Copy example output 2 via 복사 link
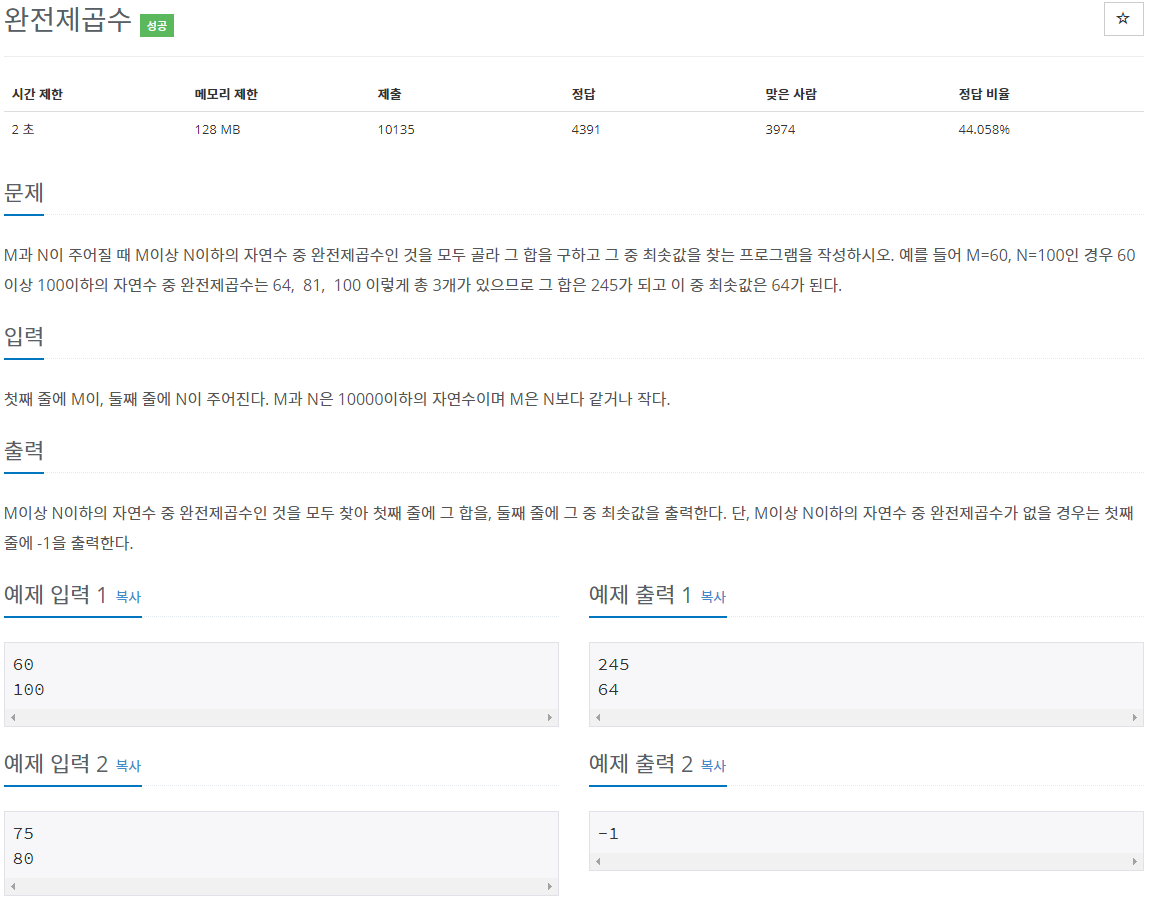The width and height of the screenshot is (1150, 903). (713, 765)
